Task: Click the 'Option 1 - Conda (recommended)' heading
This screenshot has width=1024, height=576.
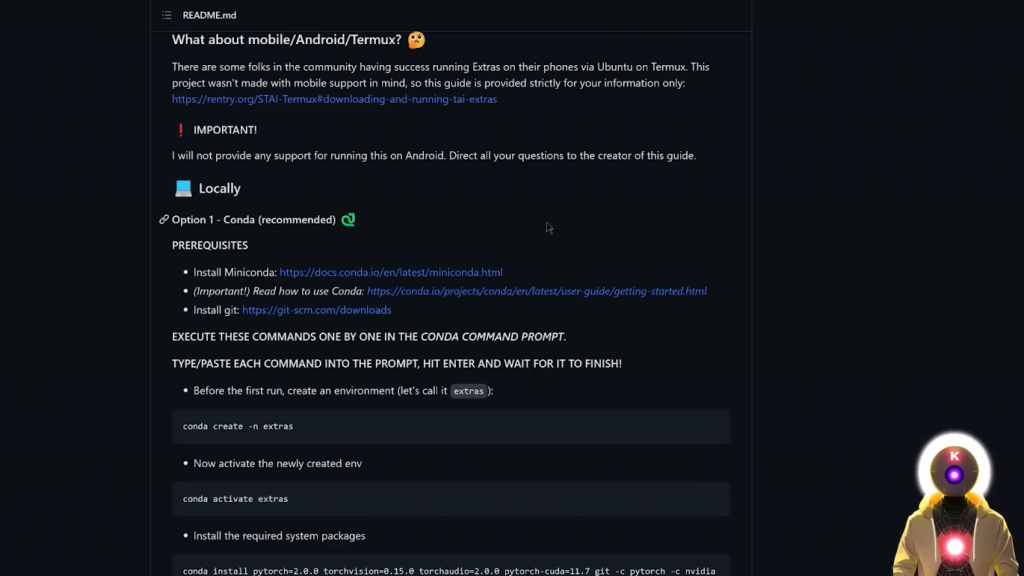Action: click(x=254, y=219)
